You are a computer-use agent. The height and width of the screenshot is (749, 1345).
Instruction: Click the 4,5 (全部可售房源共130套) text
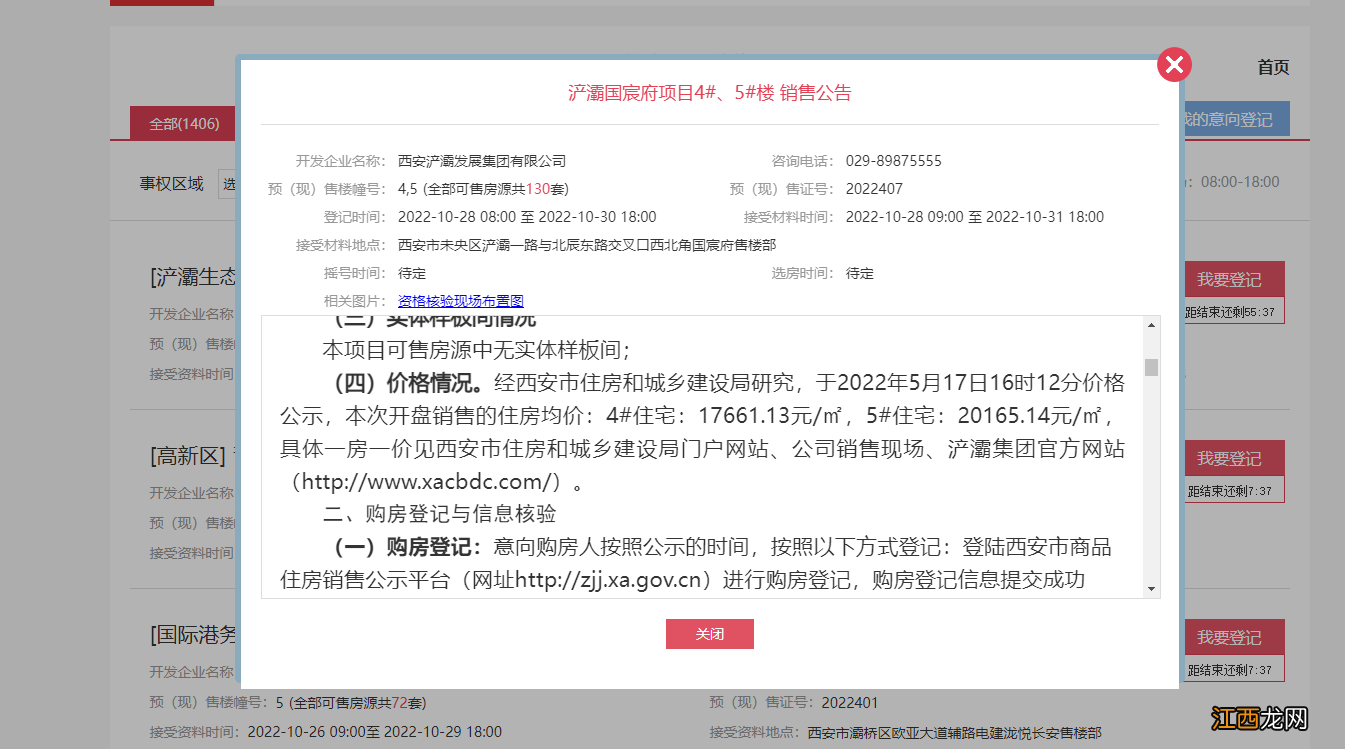pos(484,189)
